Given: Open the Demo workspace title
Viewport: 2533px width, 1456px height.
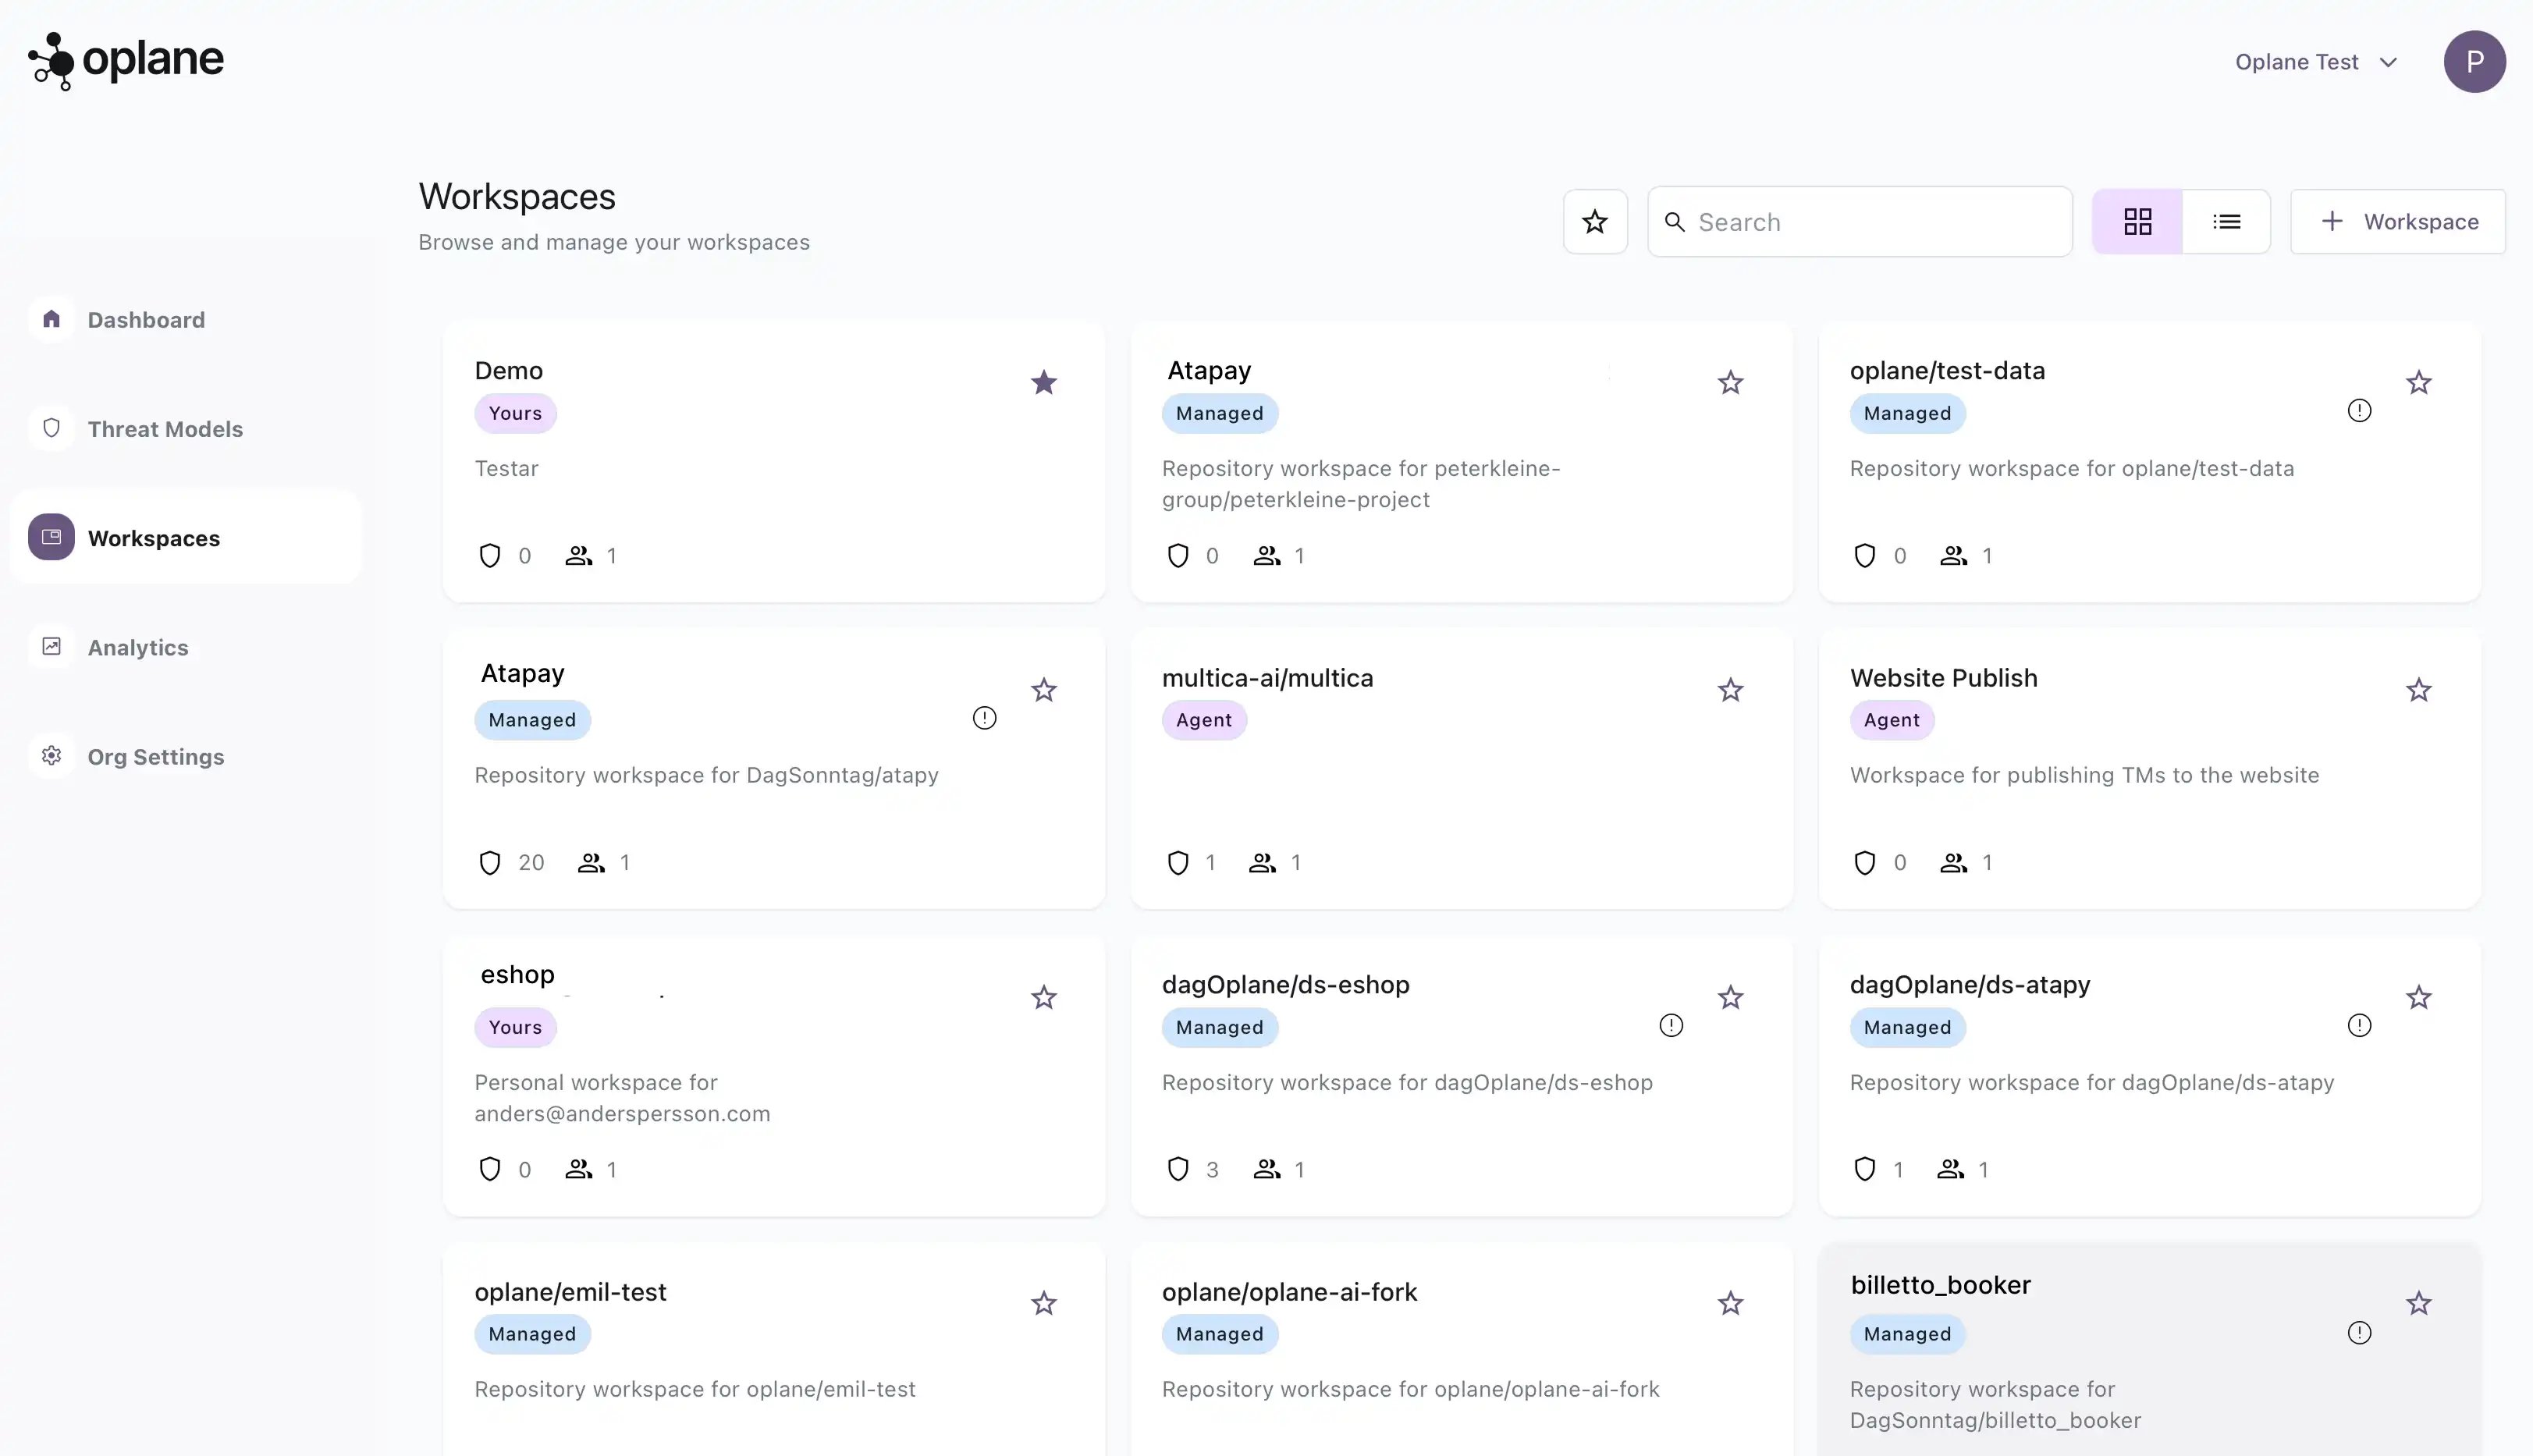Looking at the screenshot, I should 509,371.
